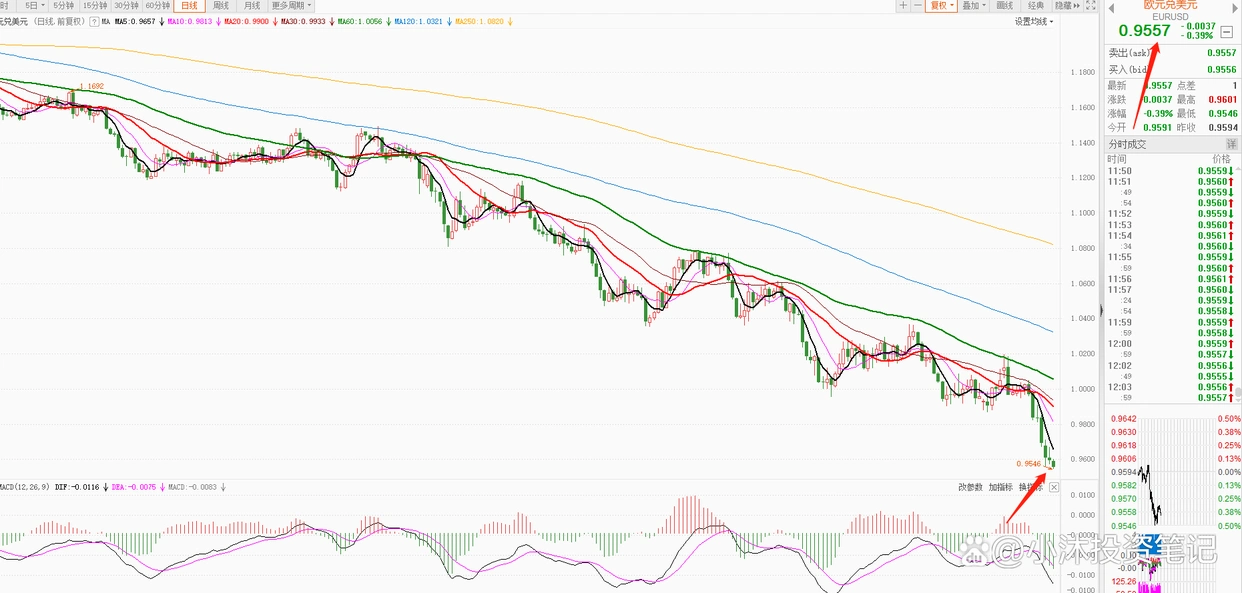Go to previous symbol with left arrow
The image size is (1242, 593).
1111,8
